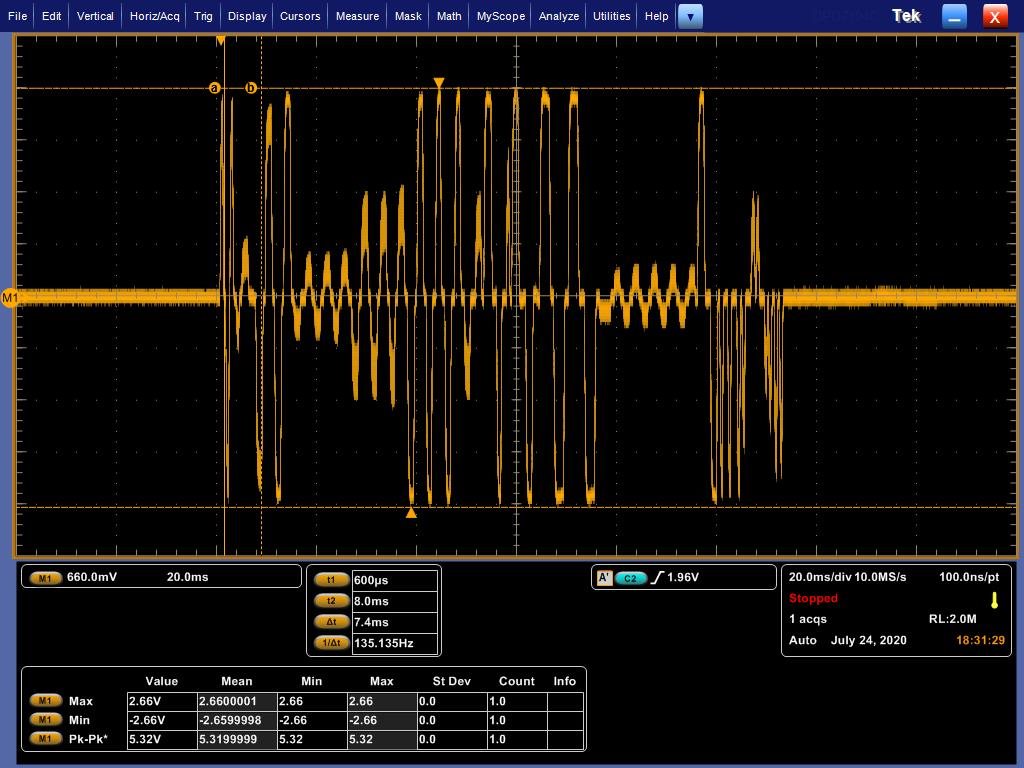Click the yellow status indicator icon beside Stopped
The image size is (1024, 768).
click(994, 600)
